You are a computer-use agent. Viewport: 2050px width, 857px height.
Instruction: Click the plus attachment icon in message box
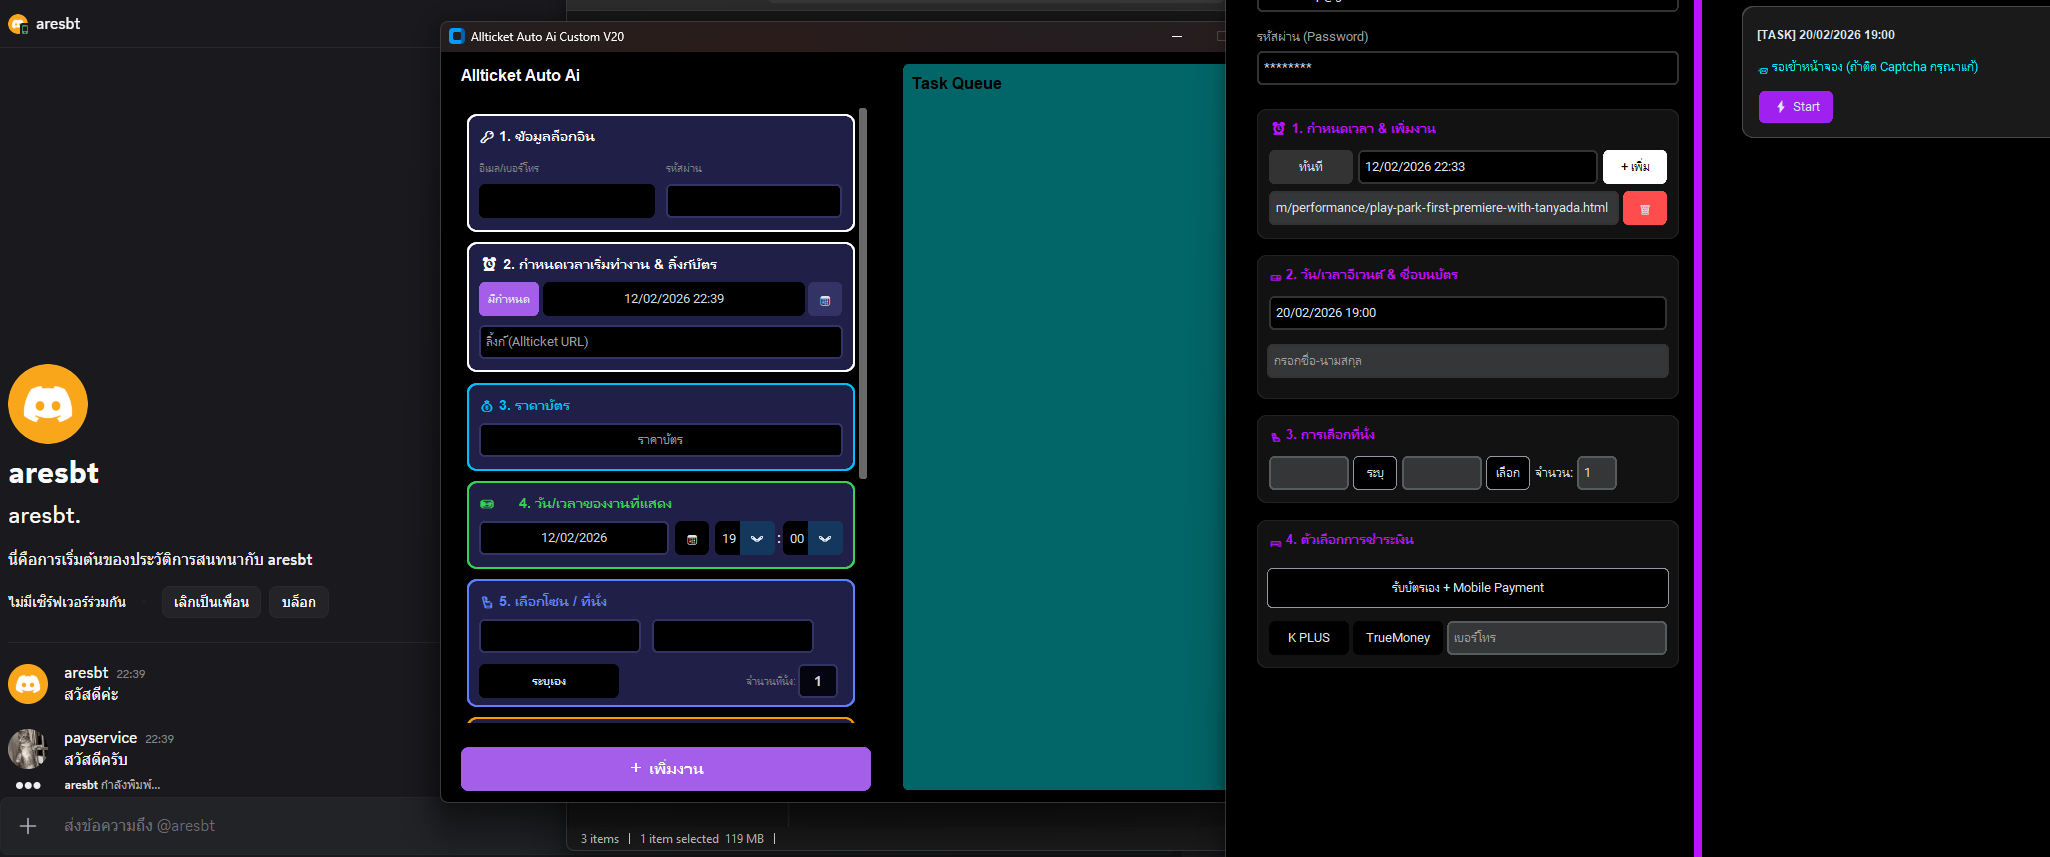[28, 826]
